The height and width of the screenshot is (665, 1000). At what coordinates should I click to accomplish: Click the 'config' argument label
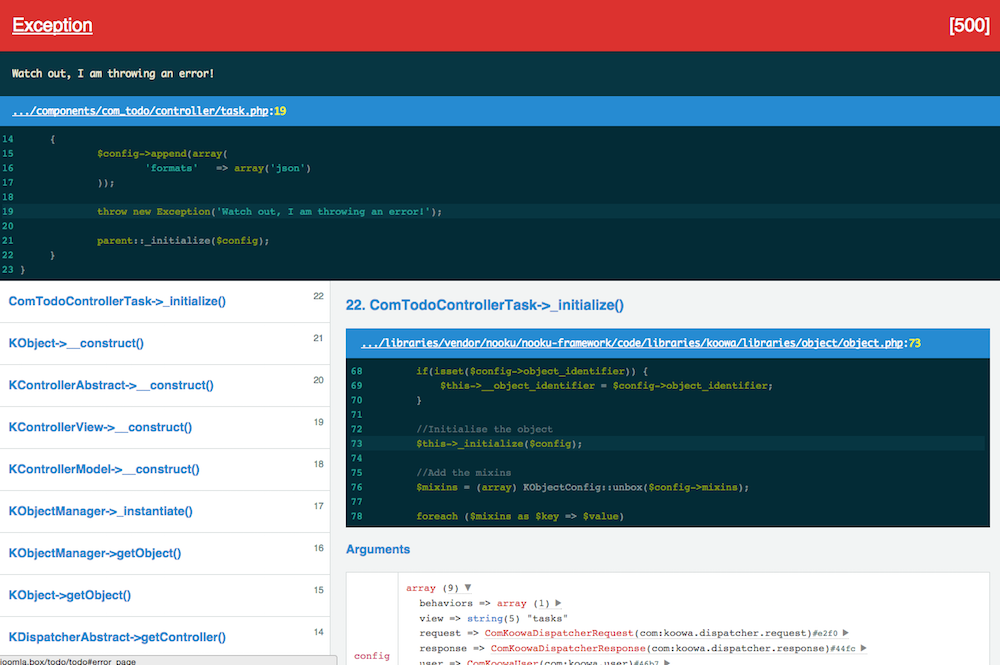(x=372, y=656)
